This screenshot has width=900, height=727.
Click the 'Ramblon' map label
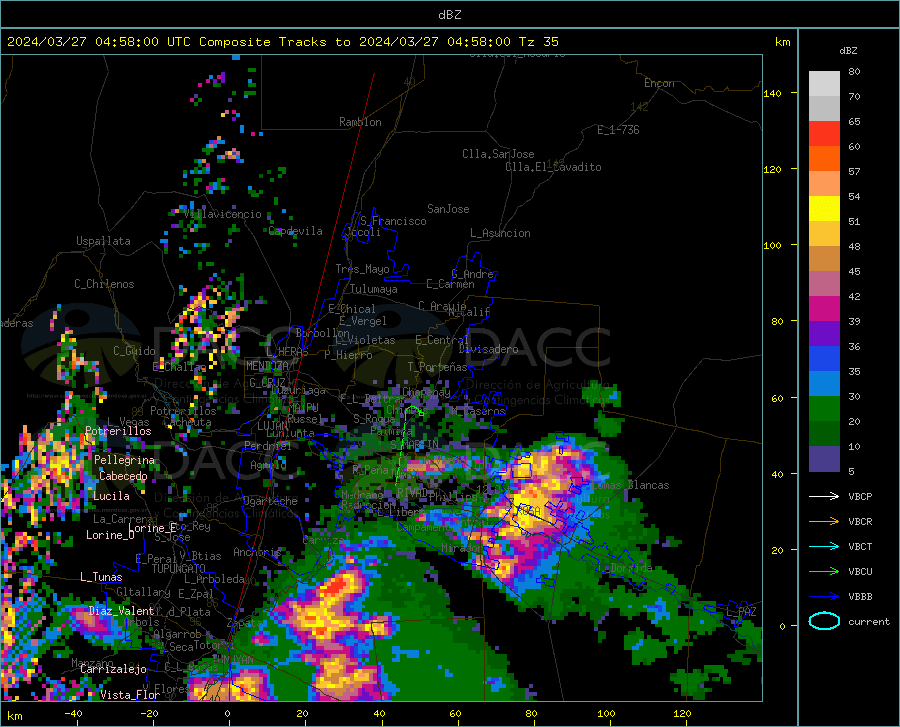click(360, 122)
